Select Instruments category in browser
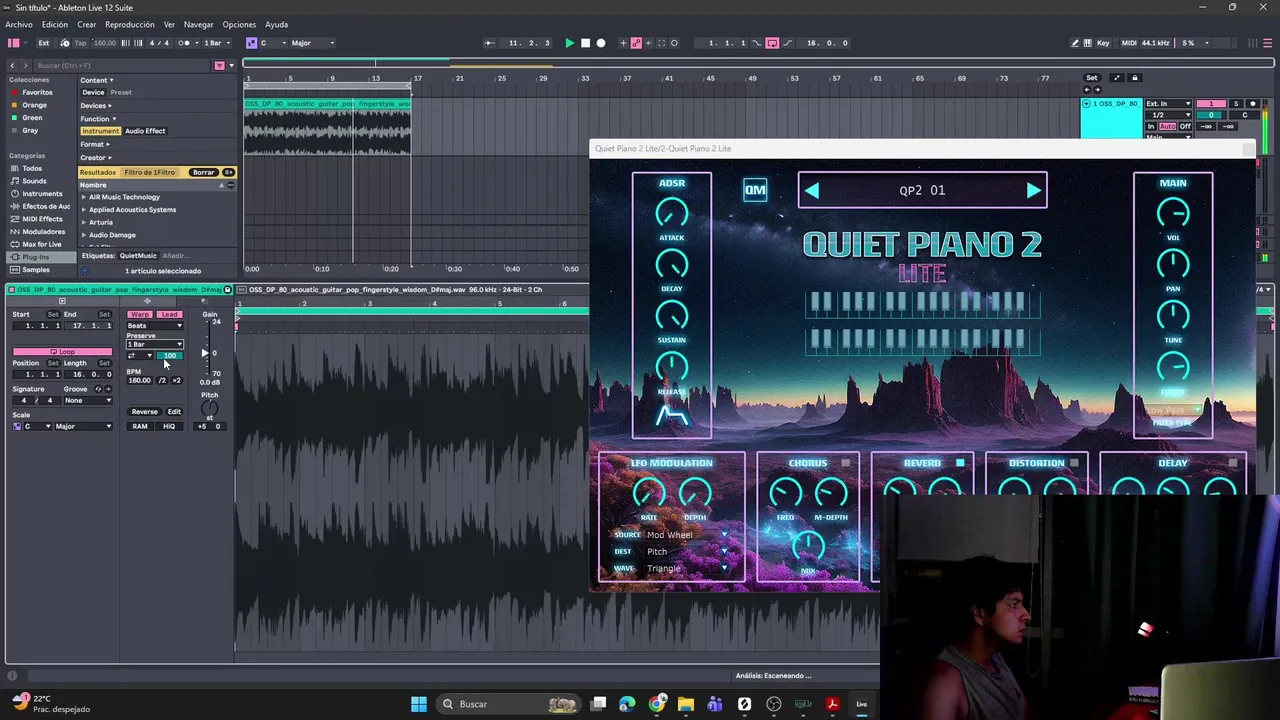The width and height of the screenshot is (1280, 720). pyautogui.click(x=42, y=193)
